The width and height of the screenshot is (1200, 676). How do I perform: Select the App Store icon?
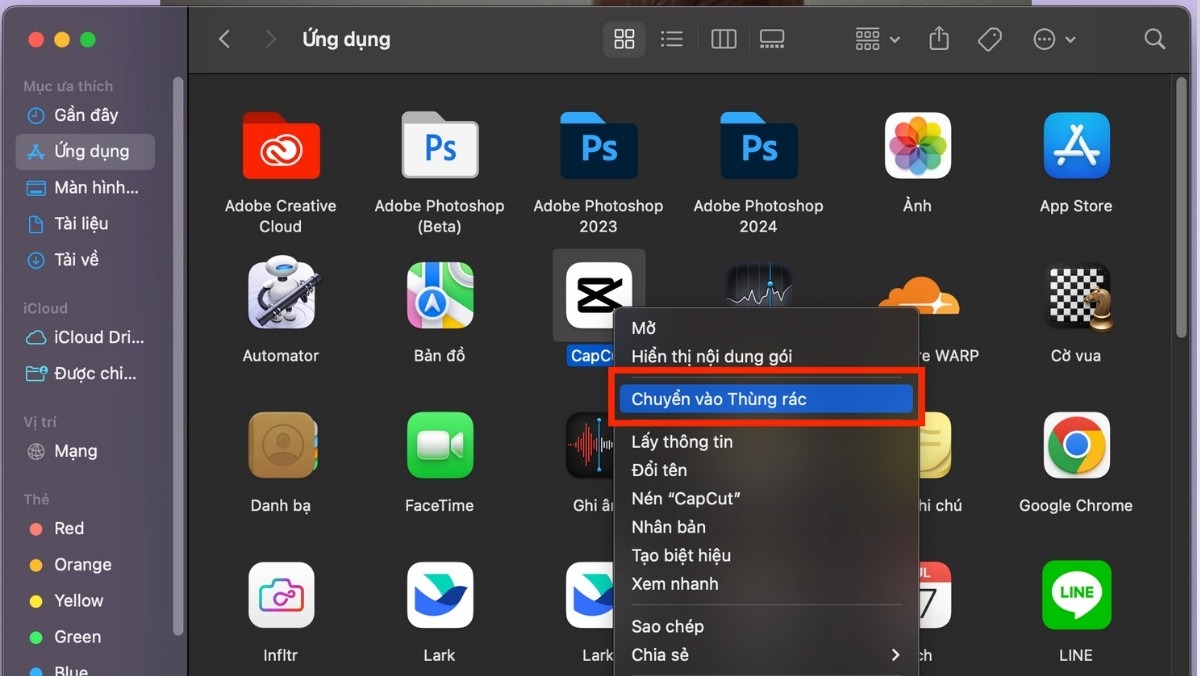(1076, 146)
